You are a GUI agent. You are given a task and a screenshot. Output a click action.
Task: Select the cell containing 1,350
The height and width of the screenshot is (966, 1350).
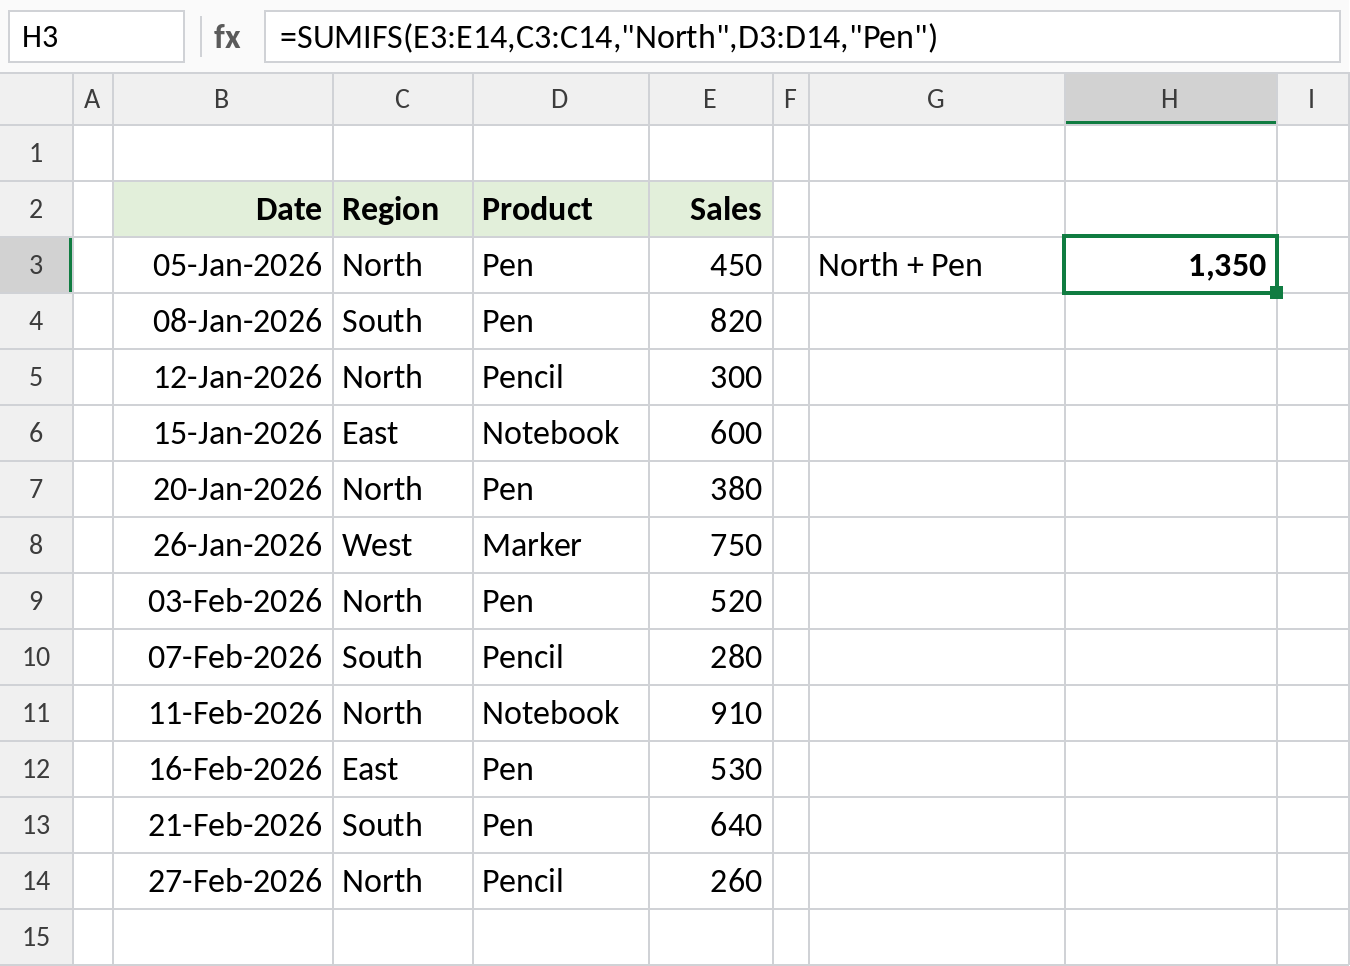(x=1170, y=265)
